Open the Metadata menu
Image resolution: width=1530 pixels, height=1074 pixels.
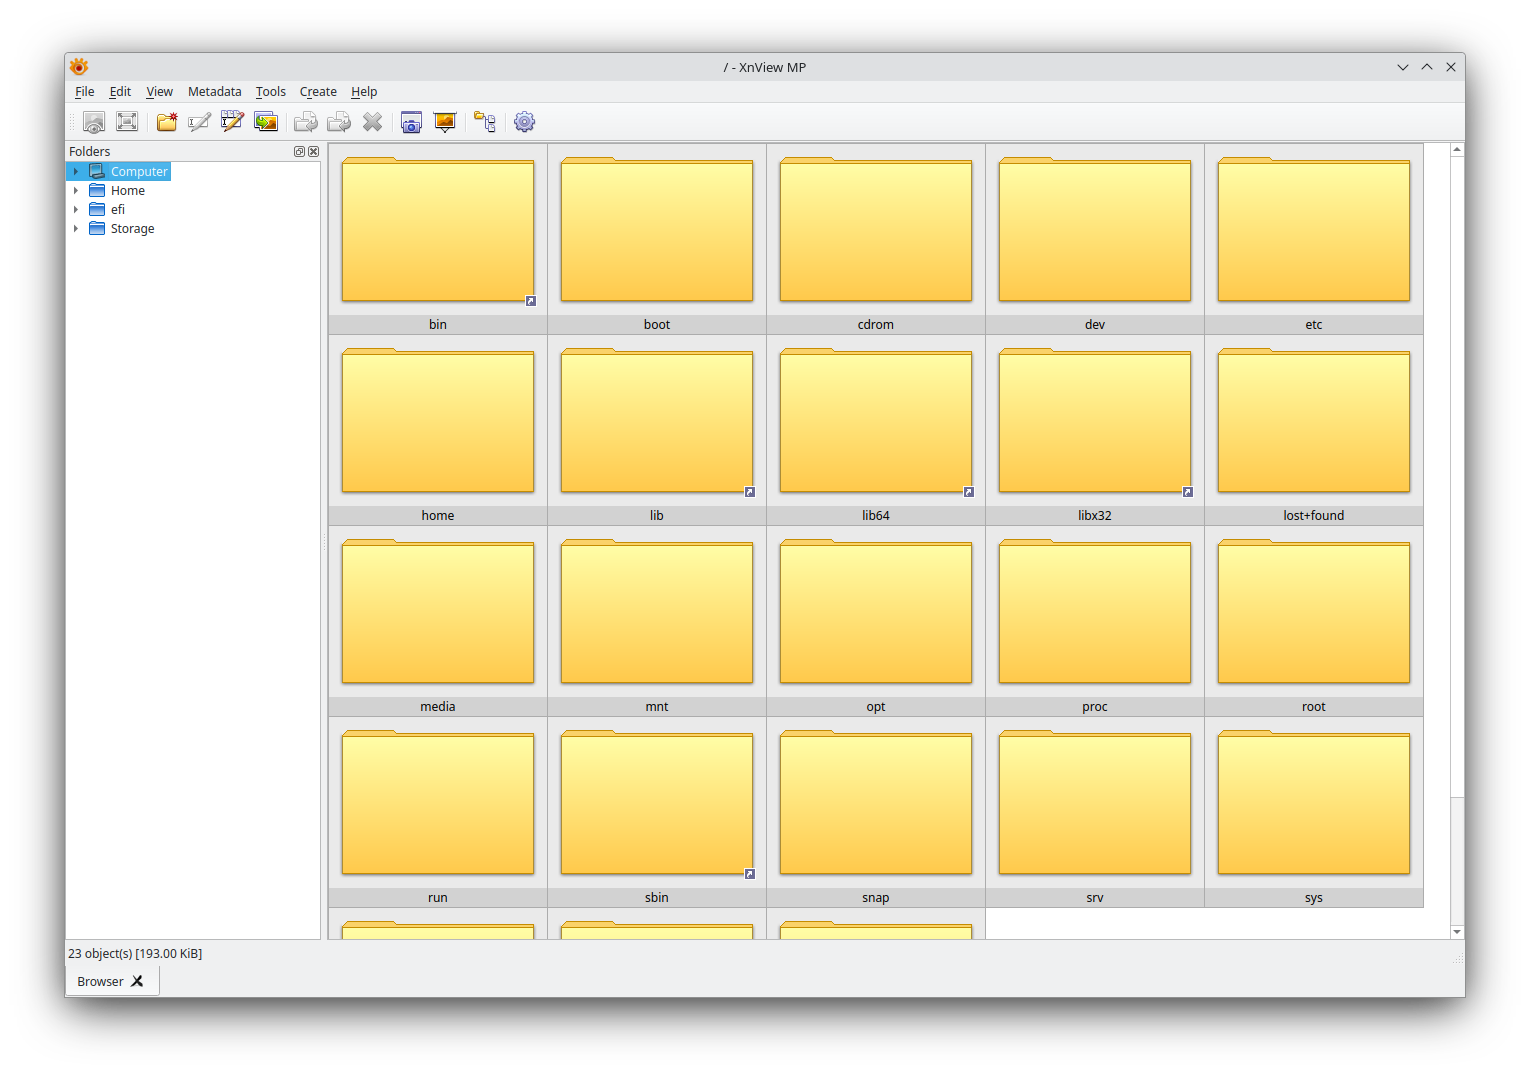click(214, 92)
